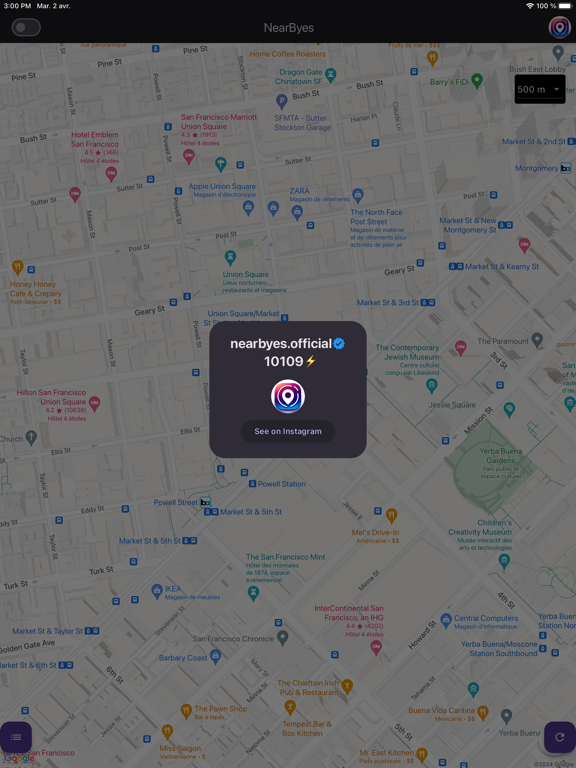Tap the refresh button at bottom right
Viewport: 576px width, 768px height.
(560, 737)
